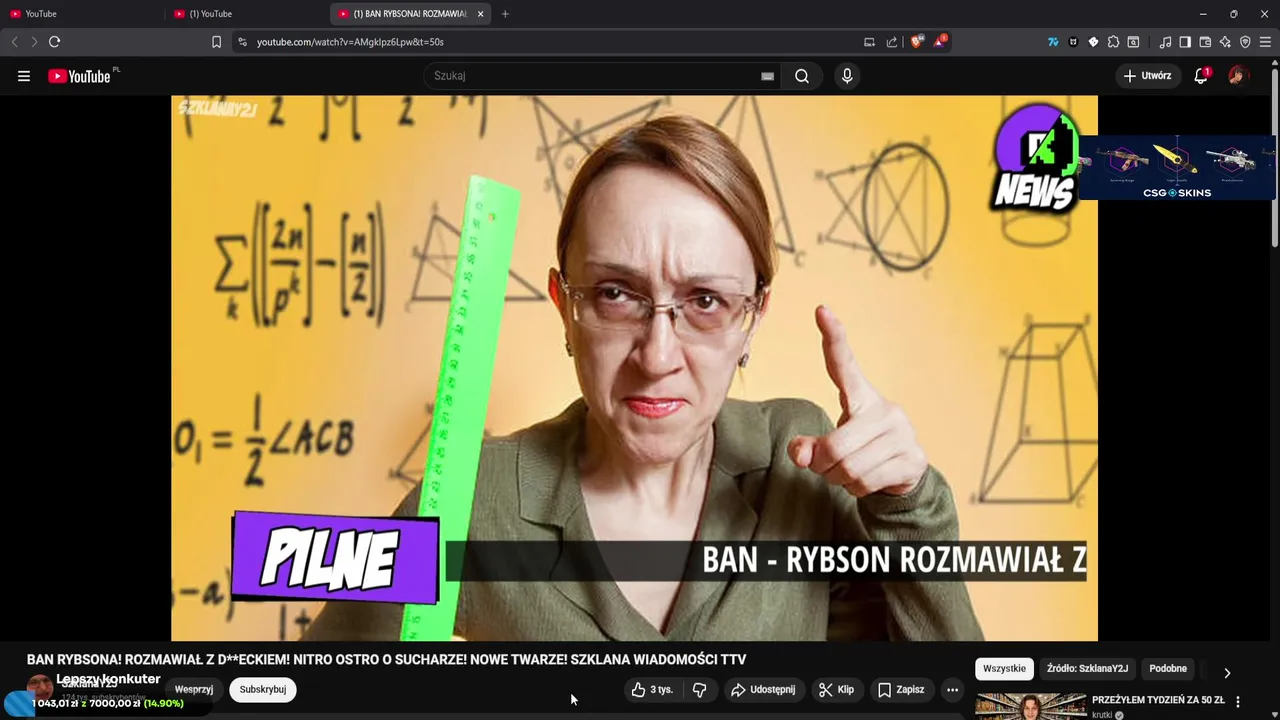This screenshot has width=1280, height=720.
Task: Open the CSGO-SKINS banner on video
Action: point(1177,167)
